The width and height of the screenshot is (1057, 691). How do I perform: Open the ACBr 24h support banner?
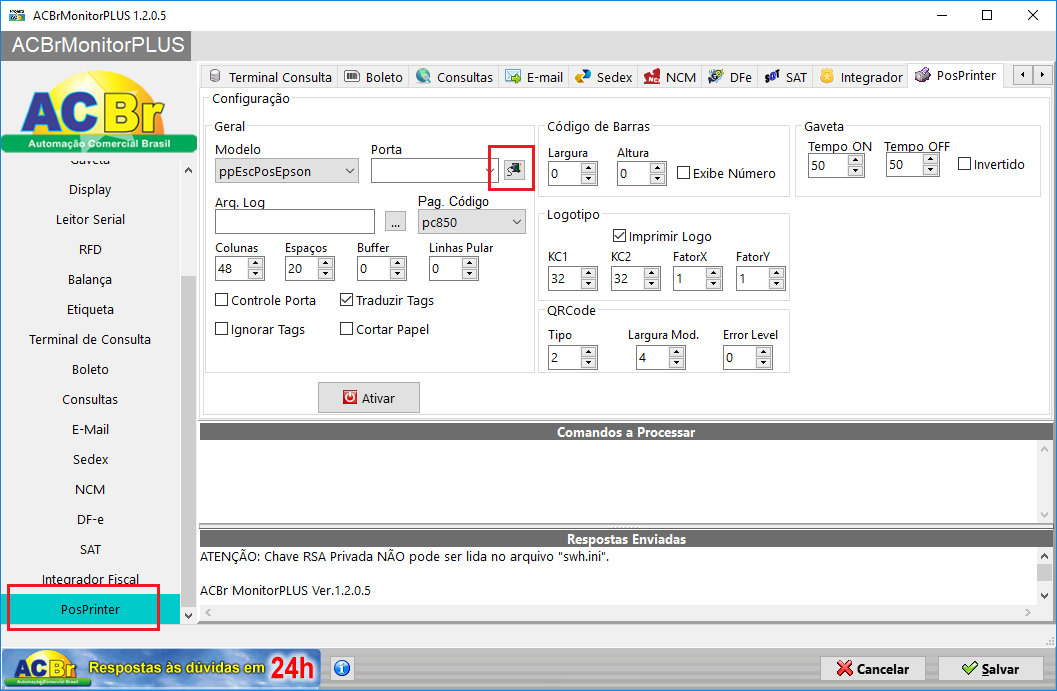tap(161, 668)
